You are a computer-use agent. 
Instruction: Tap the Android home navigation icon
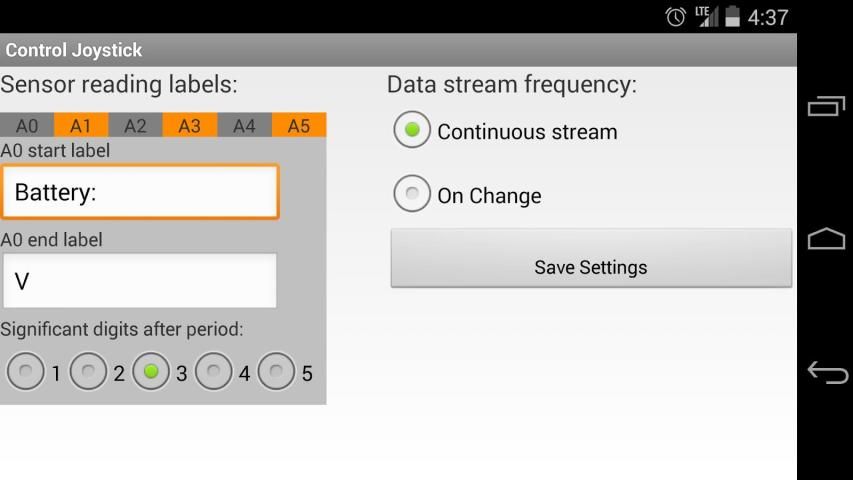pyautogui.click(x=826, y=239)
